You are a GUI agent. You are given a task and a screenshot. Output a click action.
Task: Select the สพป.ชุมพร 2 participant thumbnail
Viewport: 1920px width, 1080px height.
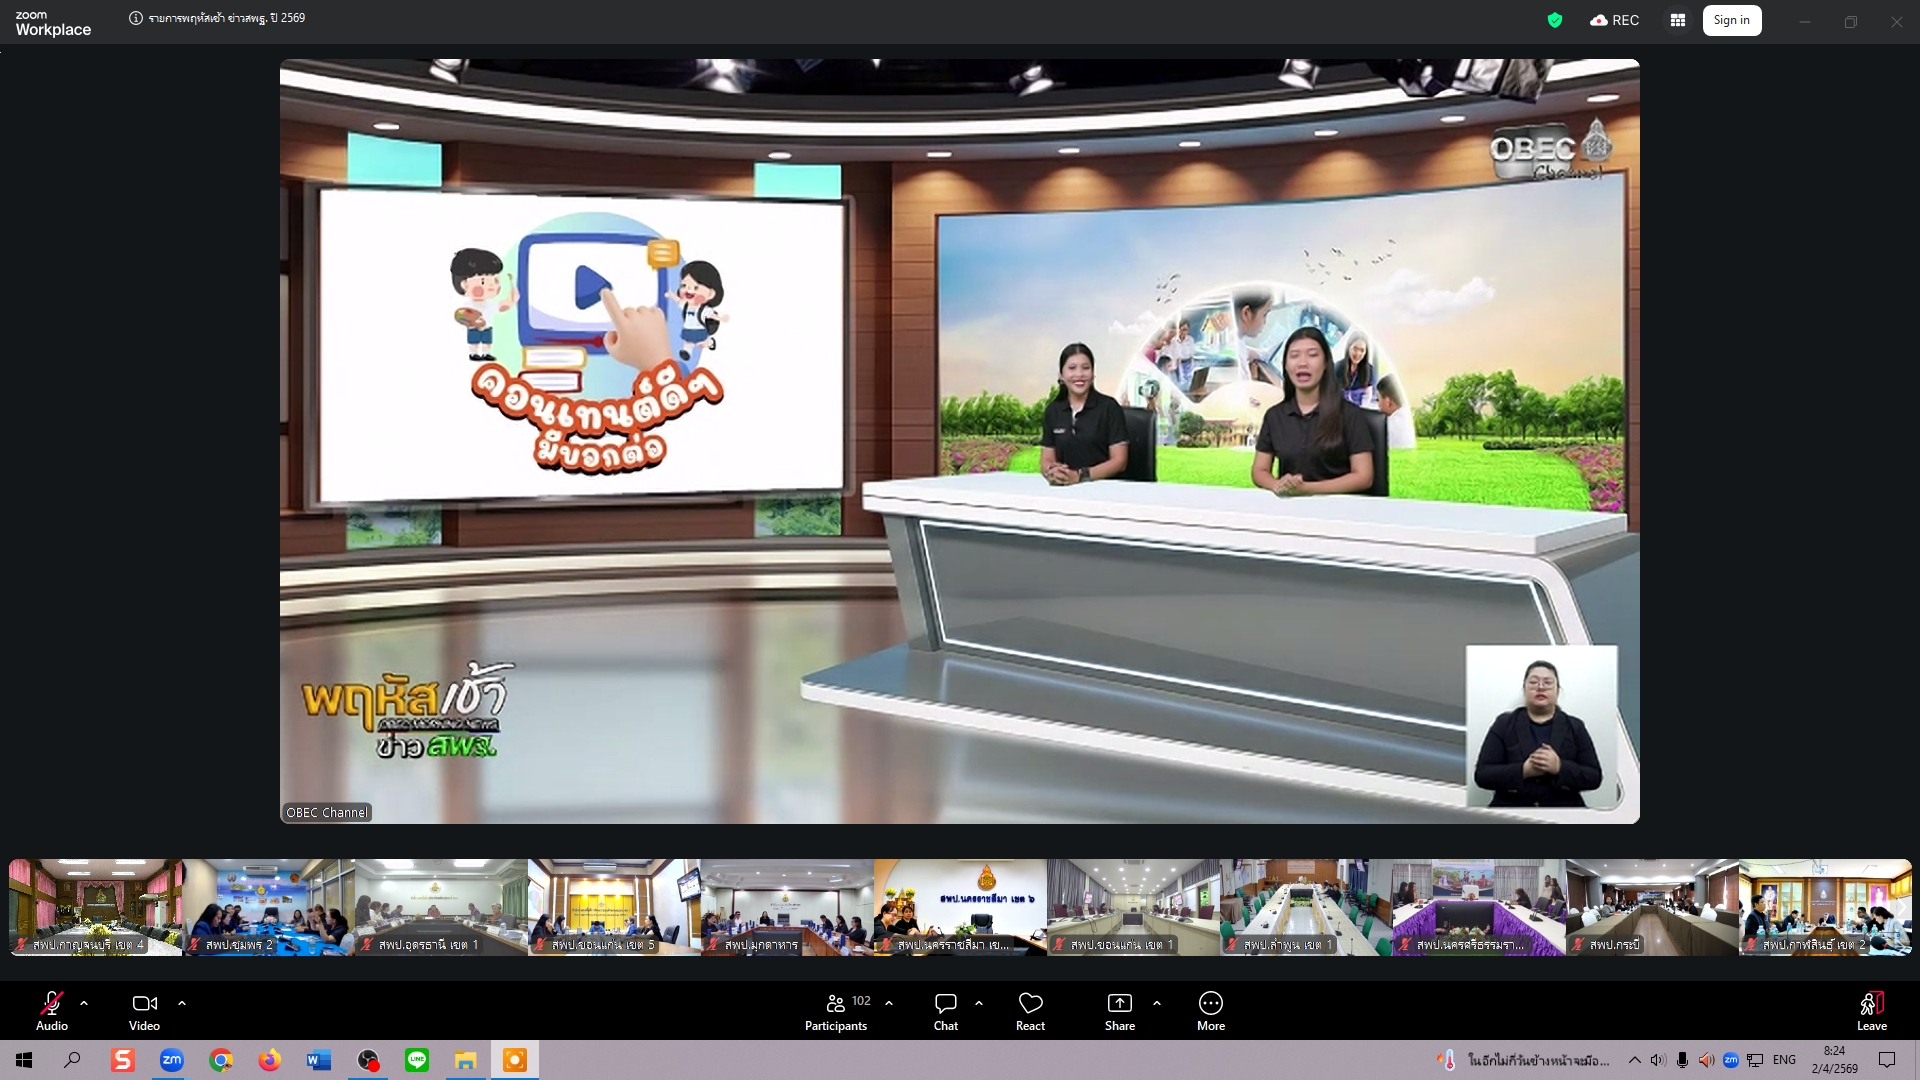tap(268, 906)
